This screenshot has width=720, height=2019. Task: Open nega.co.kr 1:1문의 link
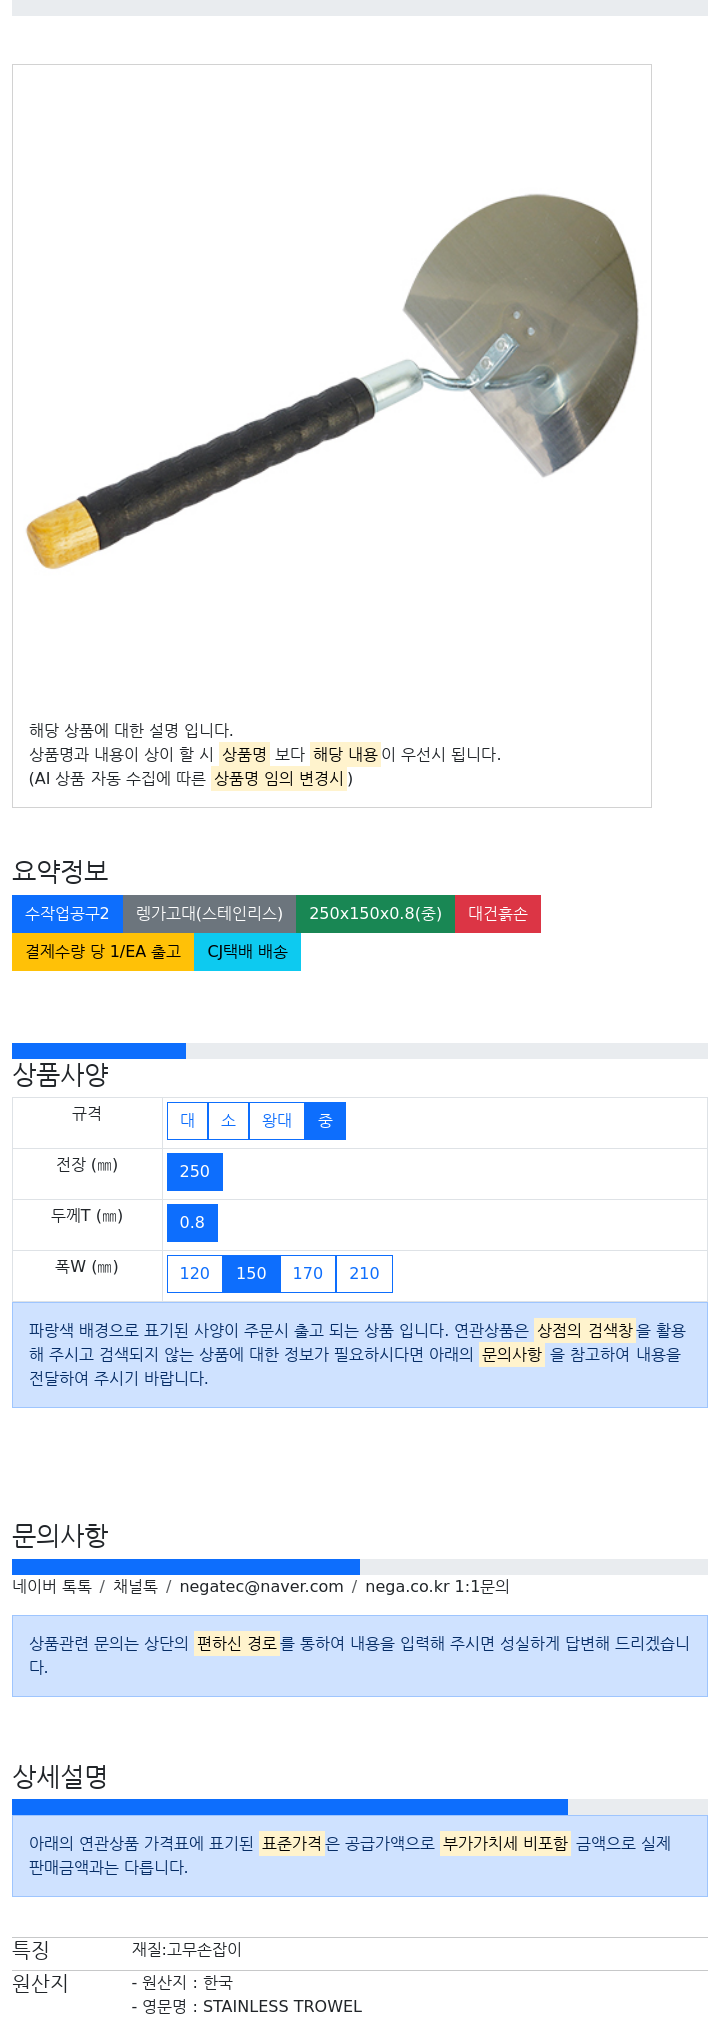(x=437, y=1587)
